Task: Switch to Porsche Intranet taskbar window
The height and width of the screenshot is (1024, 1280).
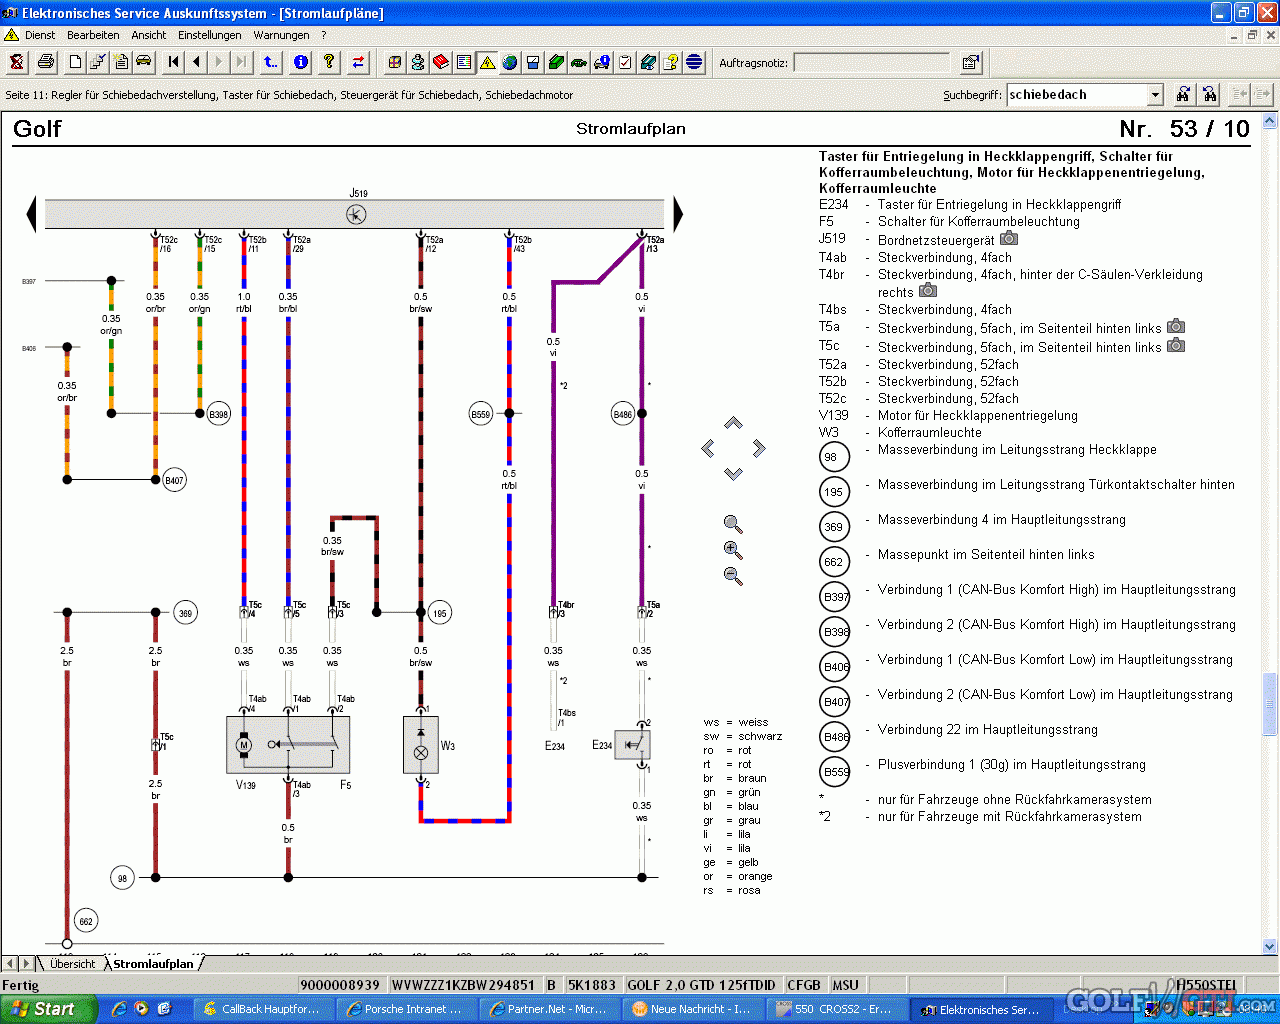Action: pos(405,1009)
